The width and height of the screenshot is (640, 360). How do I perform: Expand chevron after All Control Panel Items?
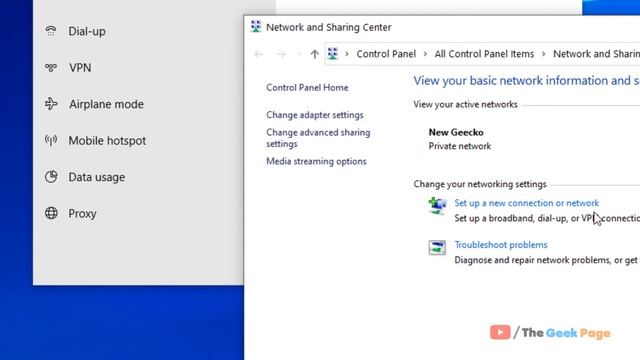(544, 54)
